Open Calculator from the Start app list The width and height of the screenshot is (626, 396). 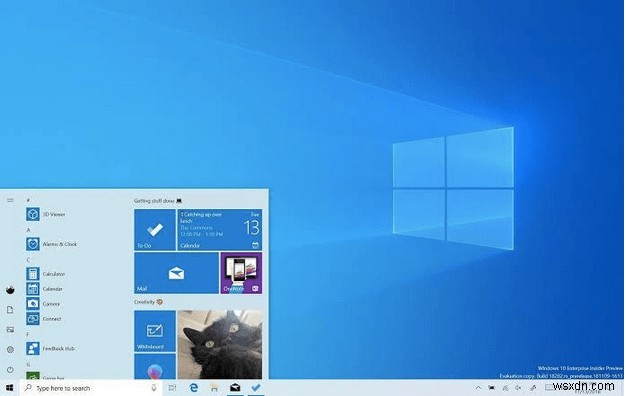[x=46, y=274]
